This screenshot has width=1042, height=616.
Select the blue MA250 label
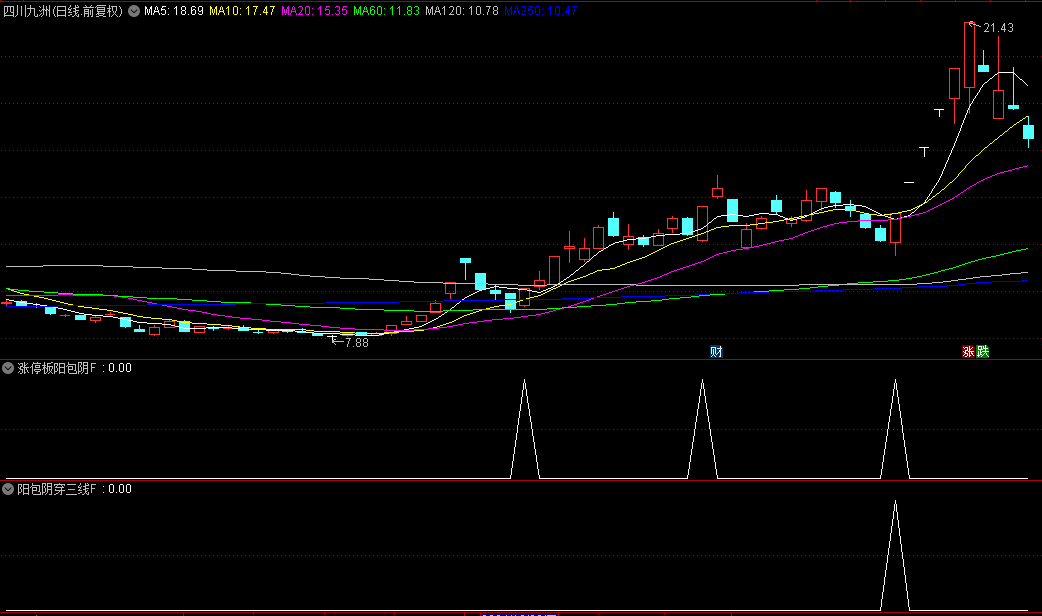pos(540,11)
